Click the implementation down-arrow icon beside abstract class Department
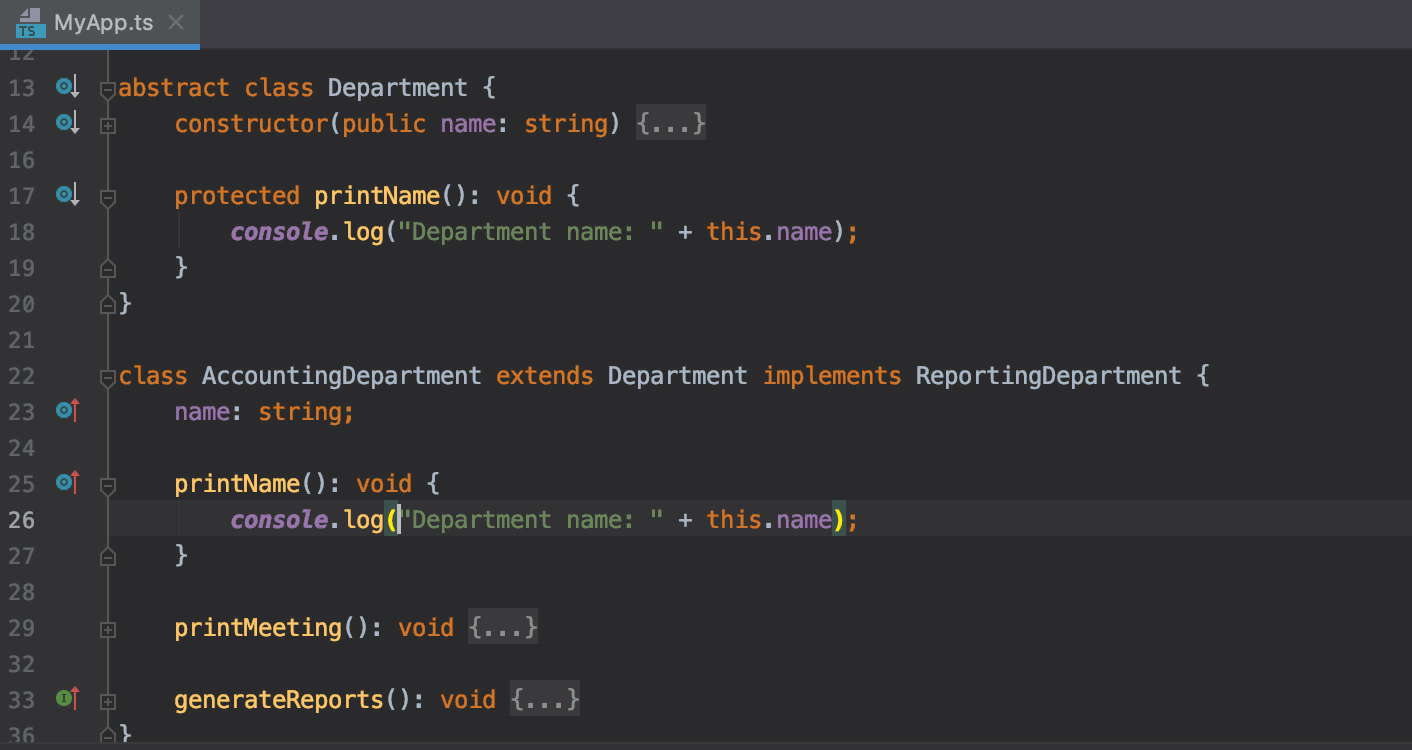Viewport: 1412px width, 750px height. coord(66,86)
